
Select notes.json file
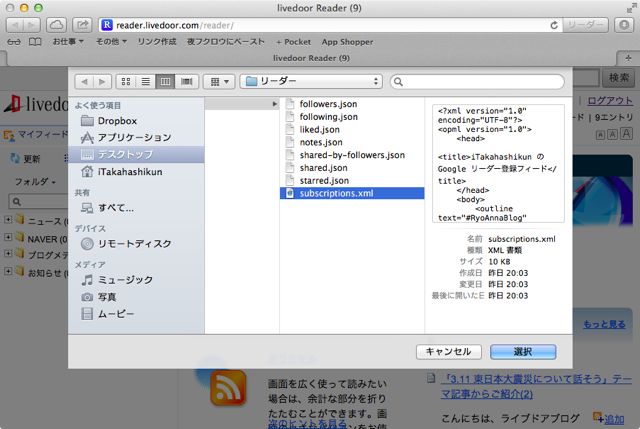352,142
